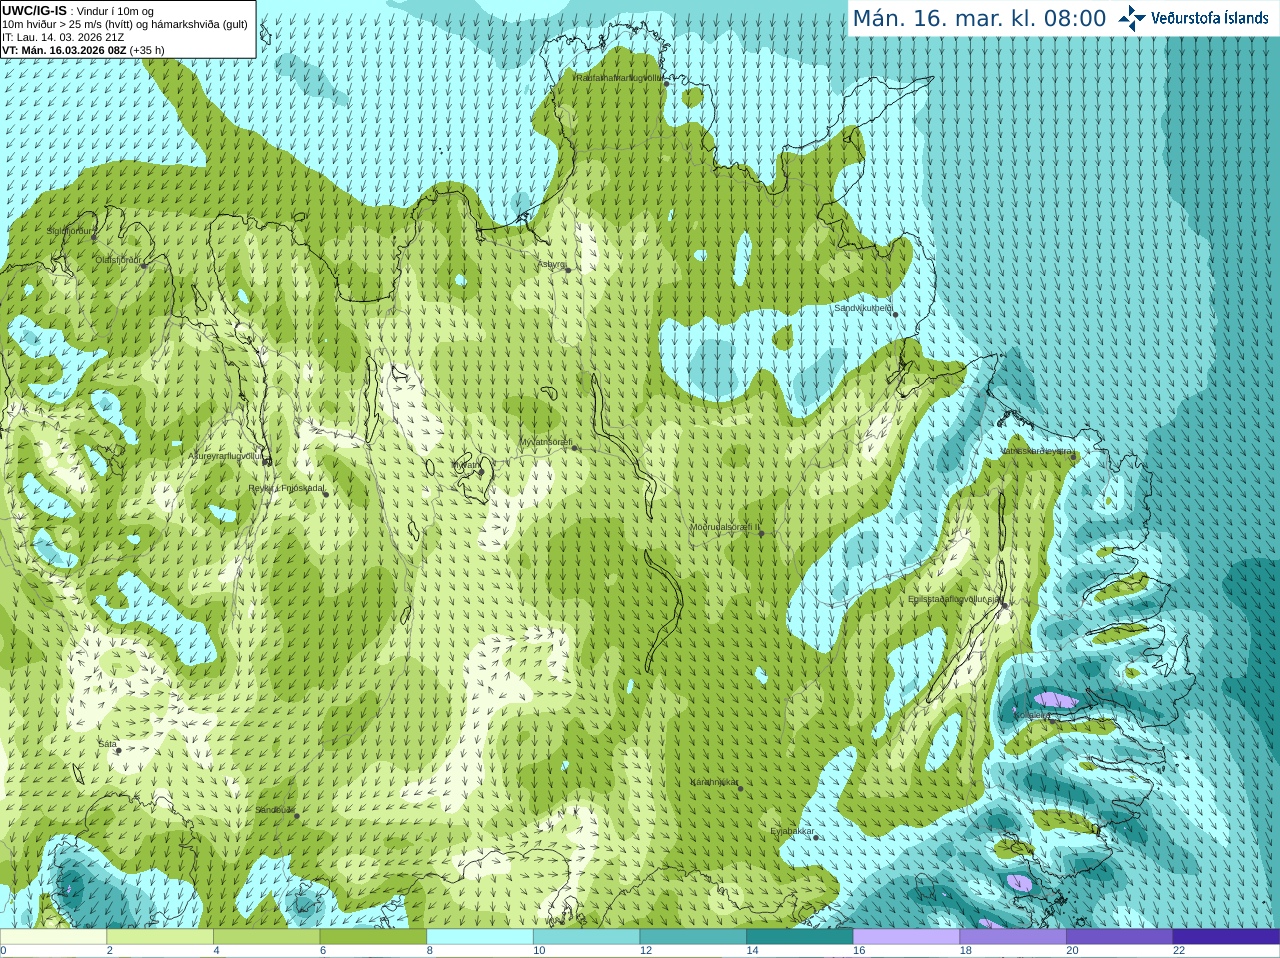Click the 'Mývatnsöræfi' map label

546,442
